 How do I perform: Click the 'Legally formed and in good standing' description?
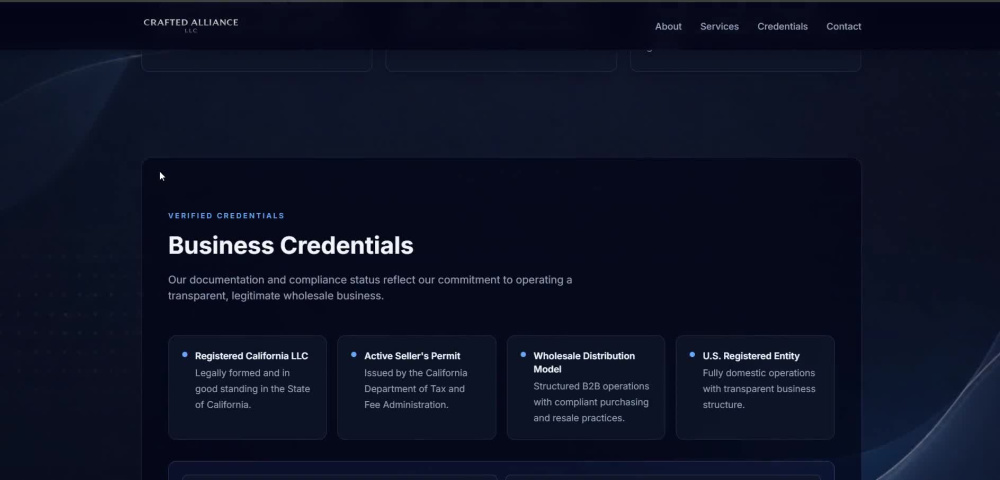point(253,389)
